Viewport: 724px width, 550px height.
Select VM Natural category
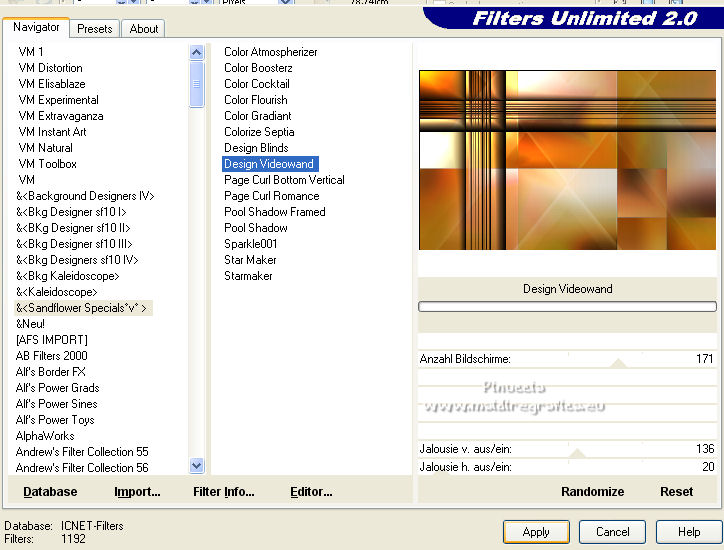[45, 148]
